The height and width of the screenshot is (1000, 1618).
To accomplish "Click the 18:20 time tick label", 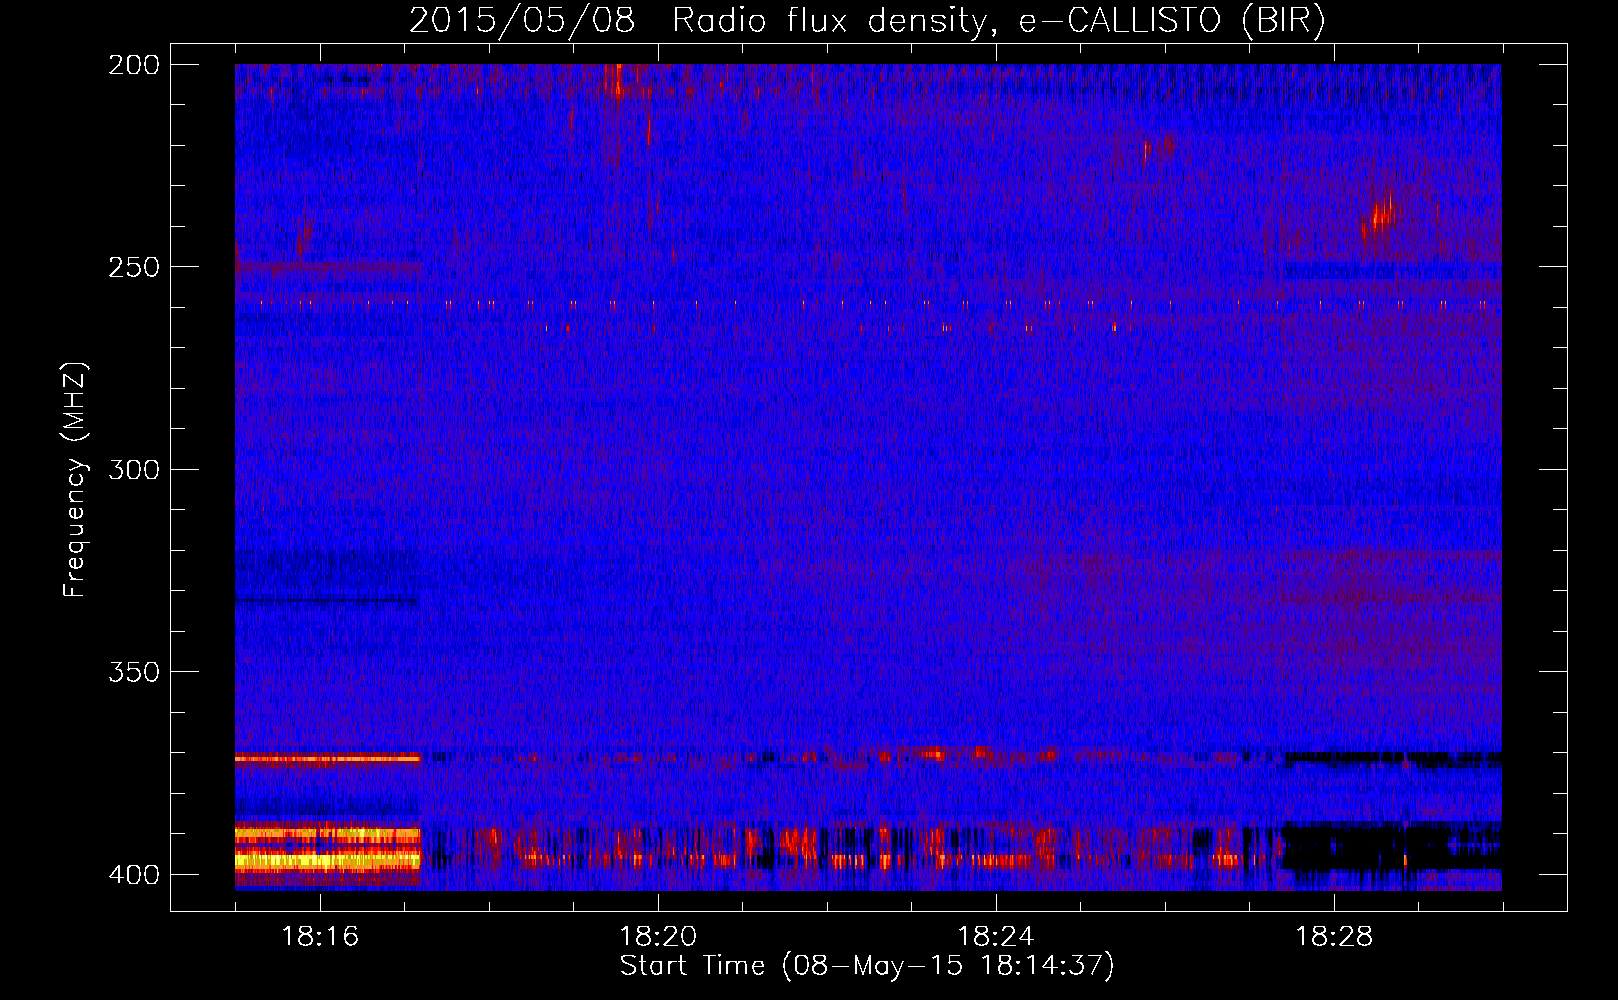I will [x=658, y=936].
